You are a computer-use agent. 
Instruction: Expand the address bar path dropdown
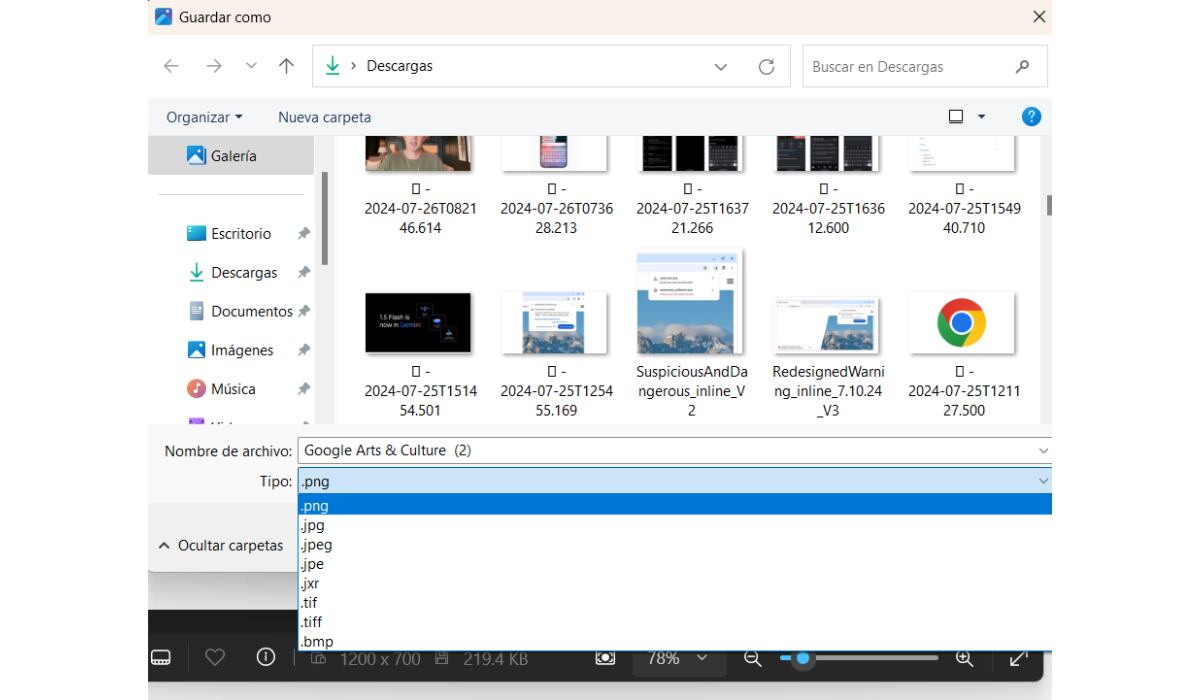click(x=721, y=67)
